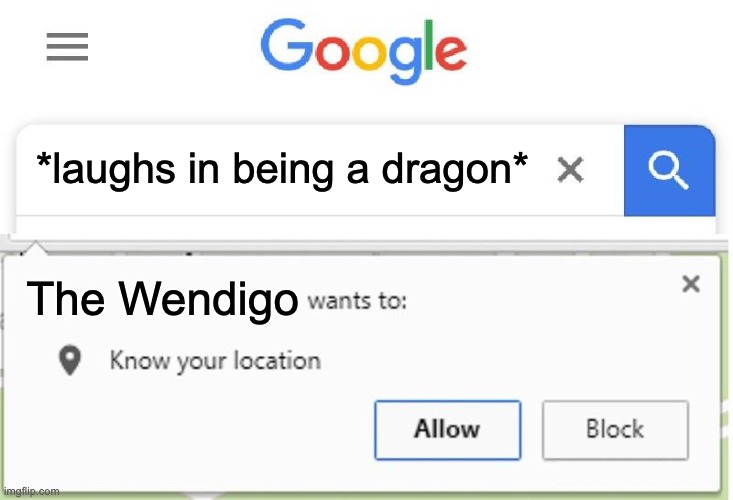The height and width of the screenshot is (500, 733).
Task: Click the blue G in Google logo
Action: tap(287, 45)
